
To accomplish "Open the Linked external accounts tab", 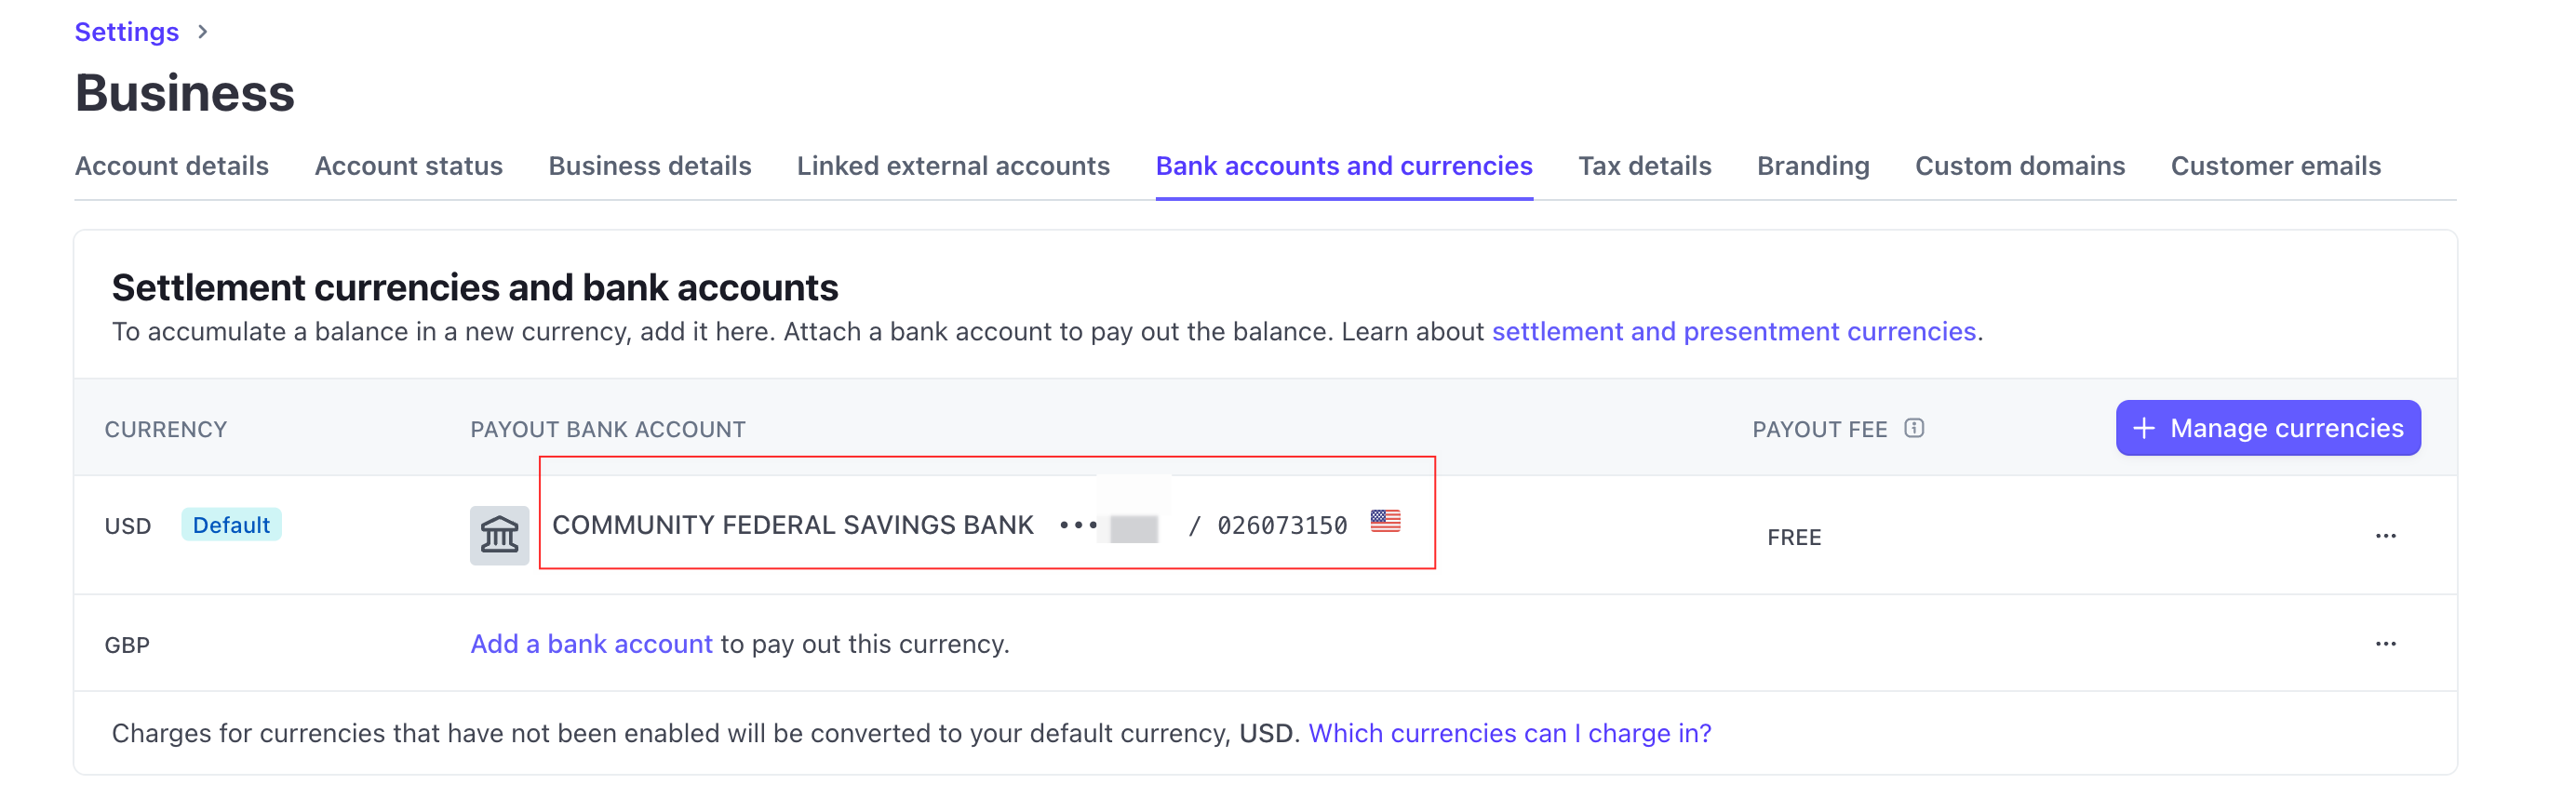I will (x=952, y=166).
